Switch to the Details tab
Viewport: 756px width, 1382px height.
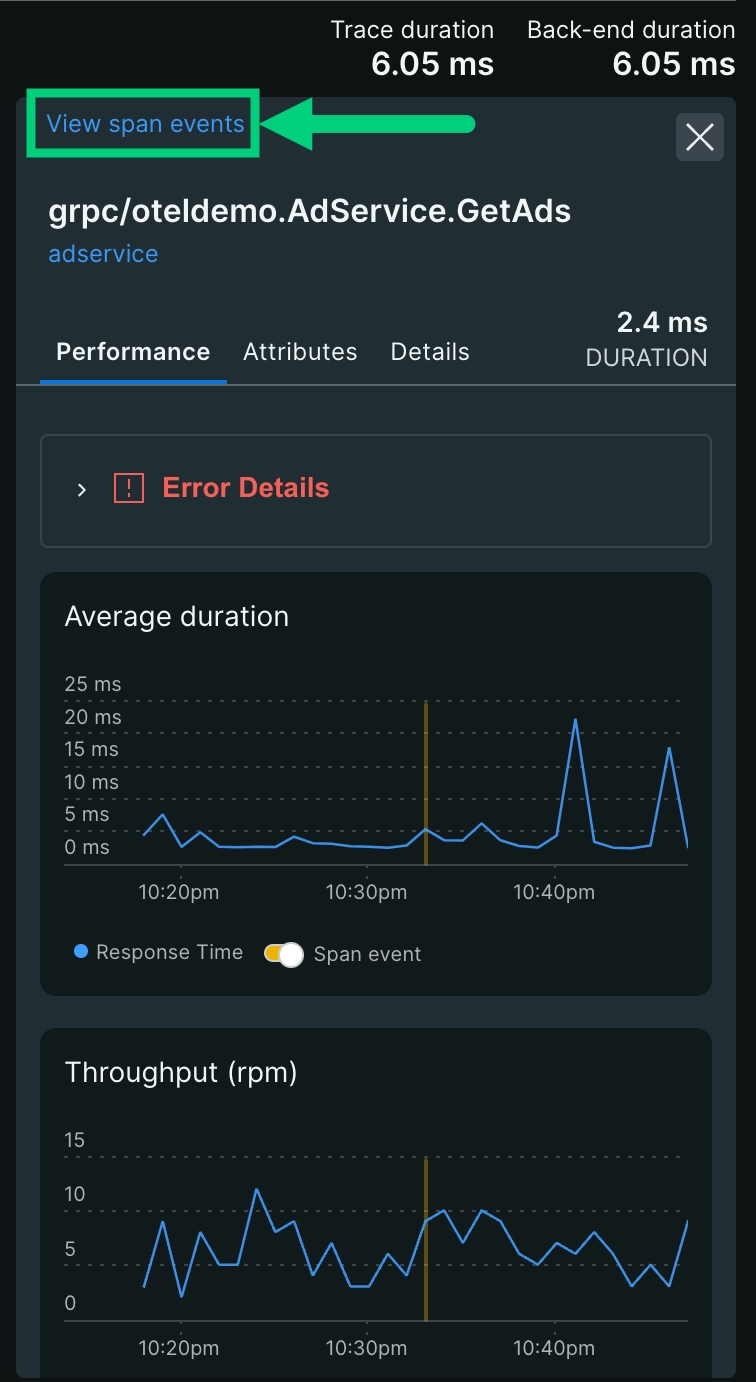pos(430,352)
